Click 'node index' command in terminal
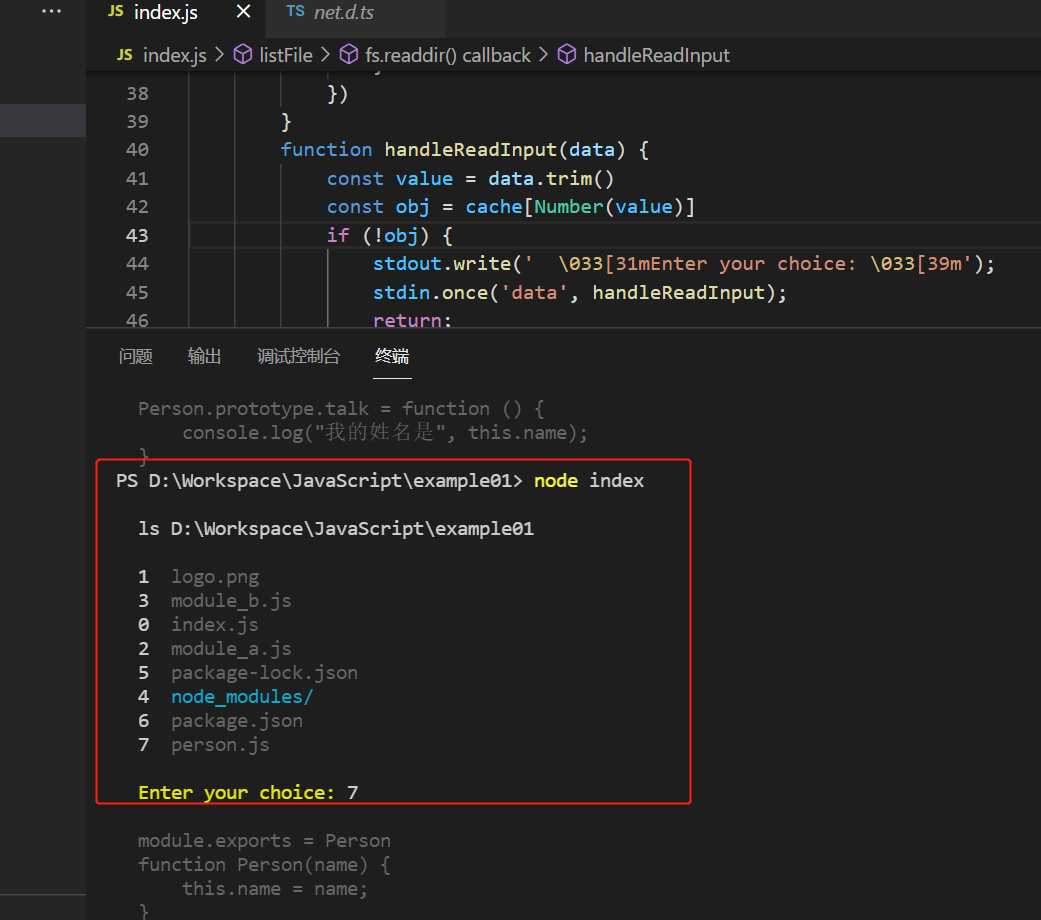This screenshot has height=920, width=1041. click(x=589, y=481)
